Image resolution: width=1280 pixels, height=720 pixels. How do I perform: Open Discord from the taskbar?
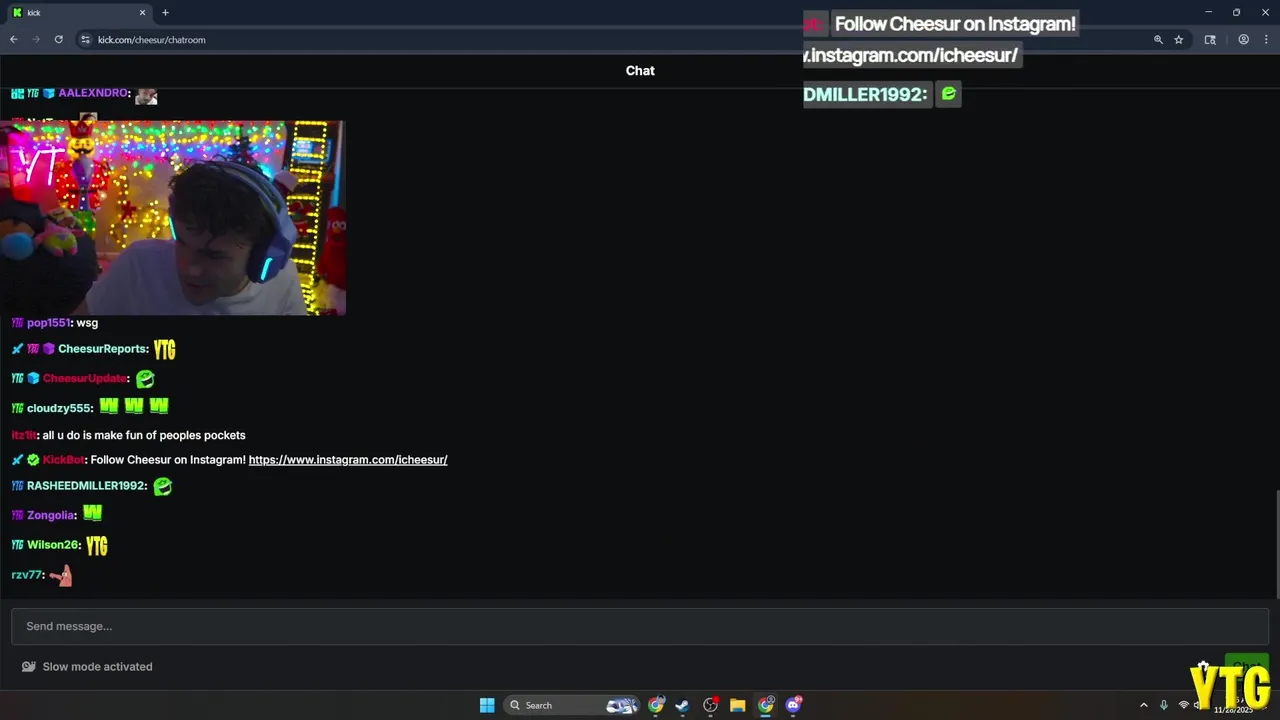[793, 705]
